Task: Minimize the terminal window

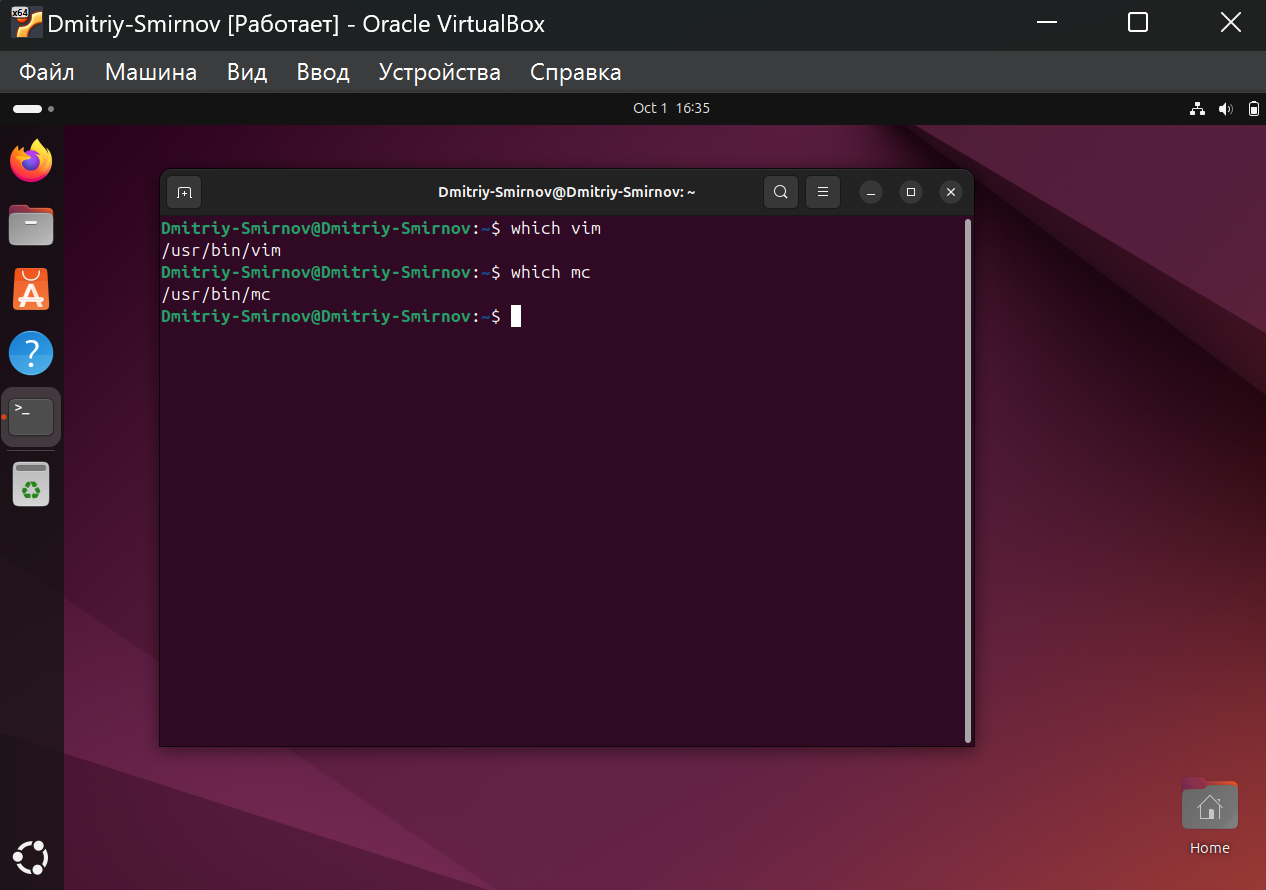Action: click(x=871, y=192)
